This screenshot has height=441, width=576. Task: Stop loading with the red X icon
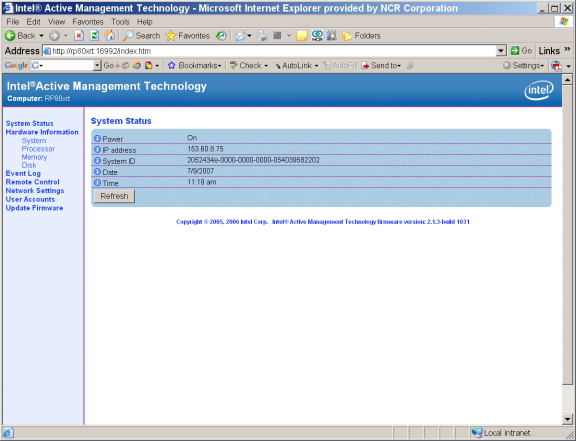click(79, 36)
